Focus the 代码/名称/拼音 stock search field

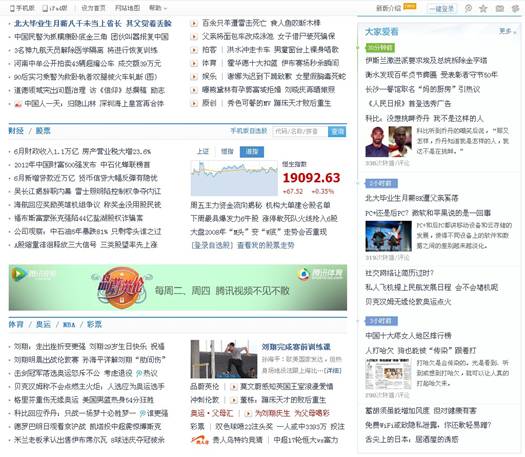[300, 131]
